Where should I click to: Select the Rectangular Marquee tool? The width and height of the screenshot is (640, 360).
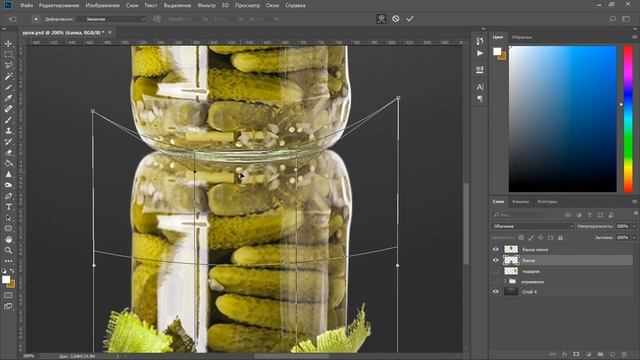click(8, 54)
